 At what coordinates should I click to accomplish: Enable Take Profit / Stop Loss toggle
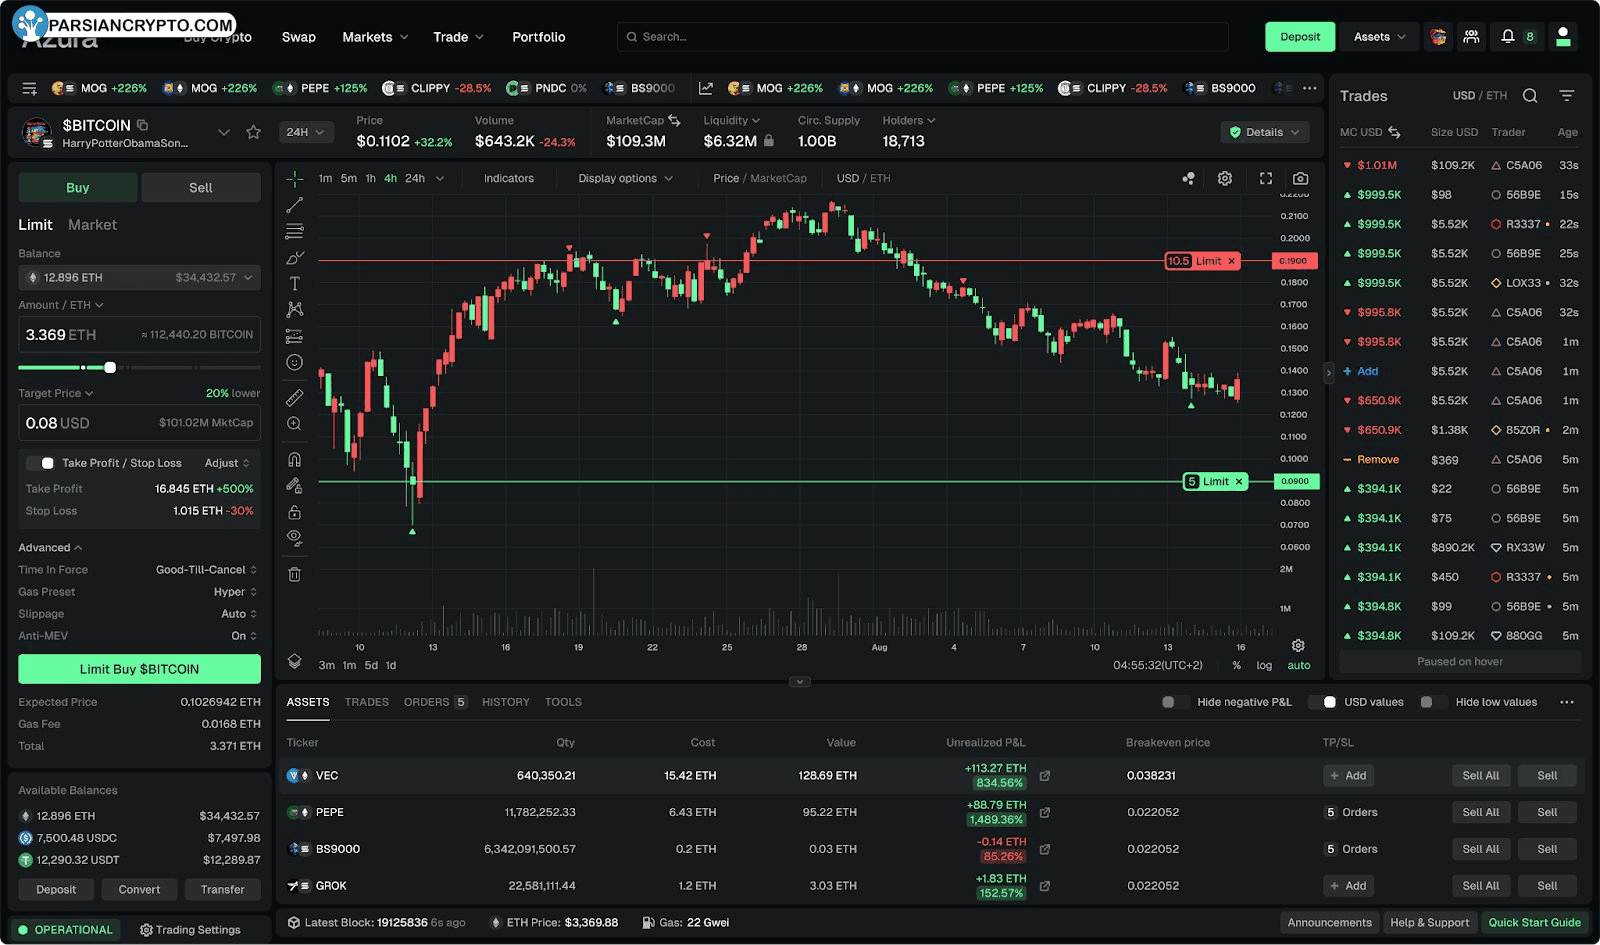[x=40, y=463]
